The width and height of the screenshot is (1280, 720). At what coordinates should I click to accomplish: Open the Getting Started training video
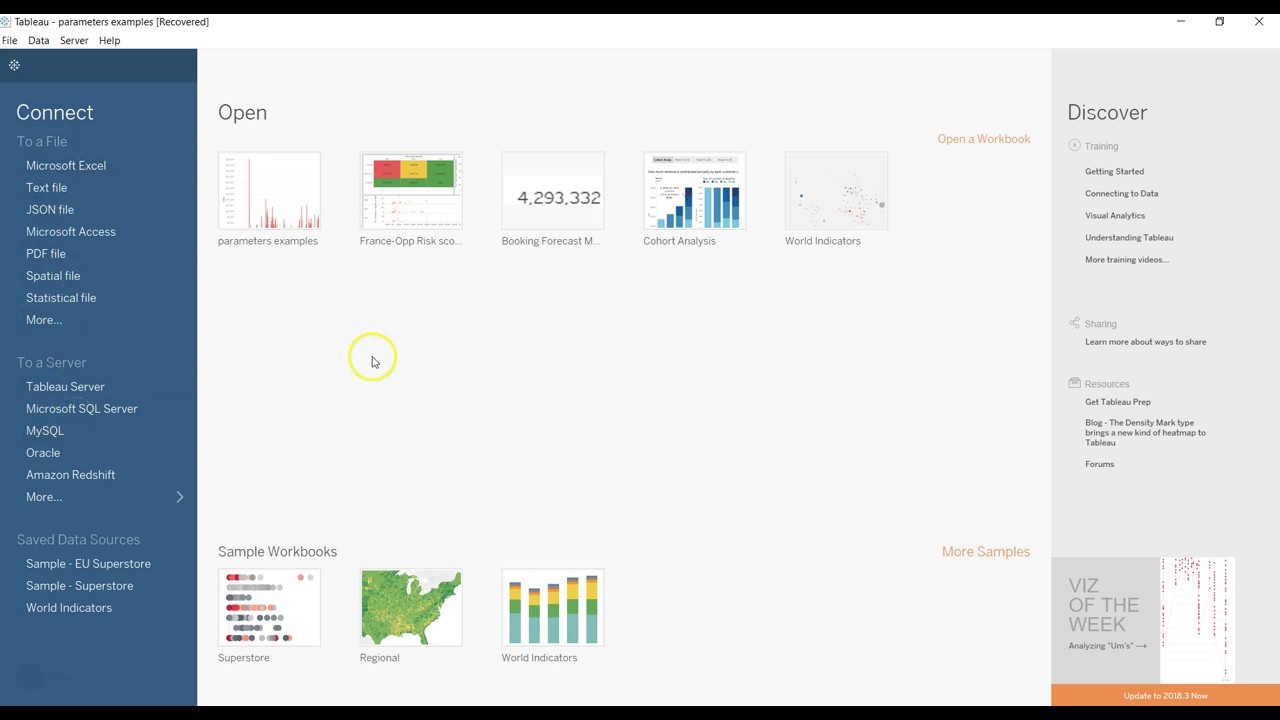point(1114,172)
